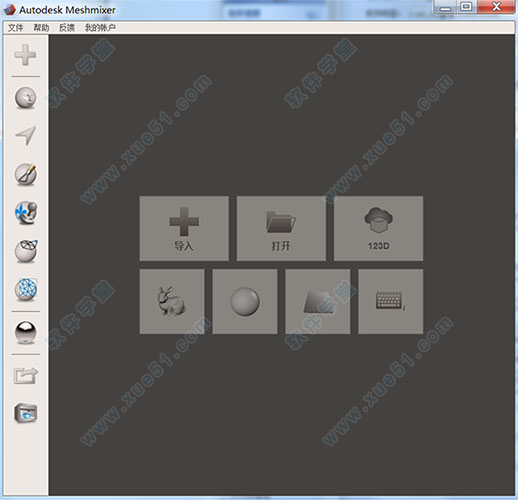Open the 反馈 menu
This screenshot has height=500, width=518.
click(67, 28)
